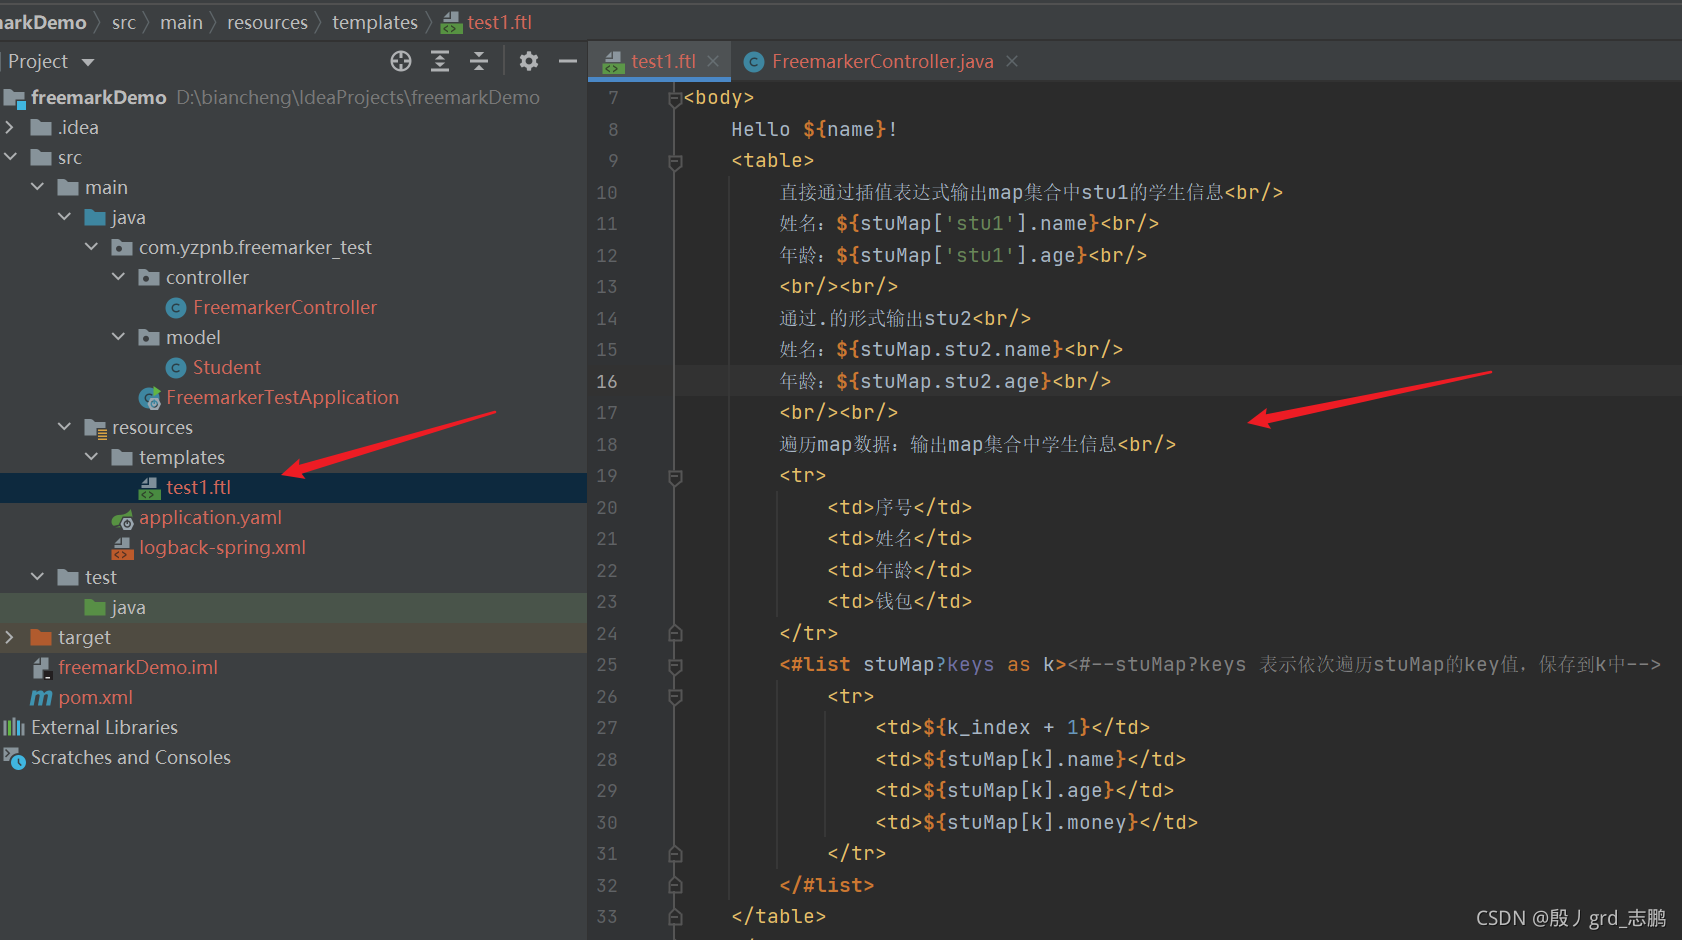Click the target folder icon
The height and width of the screenshot is (940, 1682).
pos(41,637)
